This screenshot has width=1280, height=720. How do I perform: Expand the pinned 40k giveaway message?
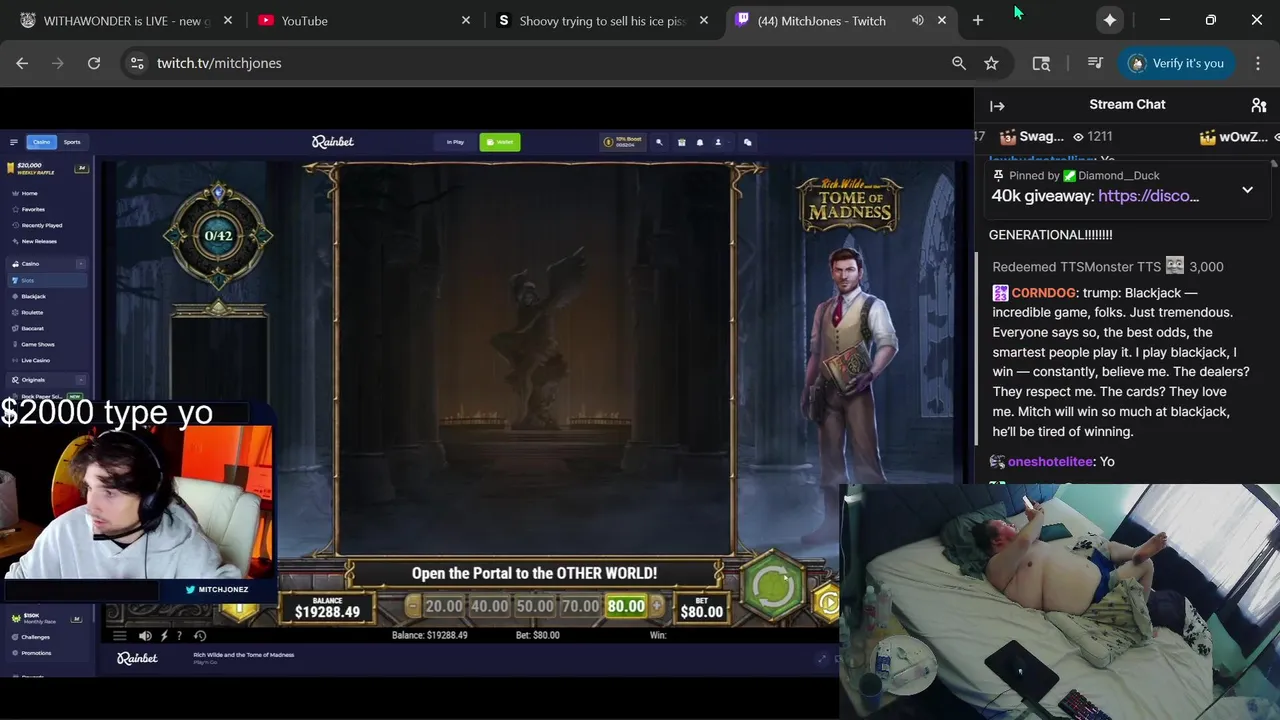coord(1247,190)
